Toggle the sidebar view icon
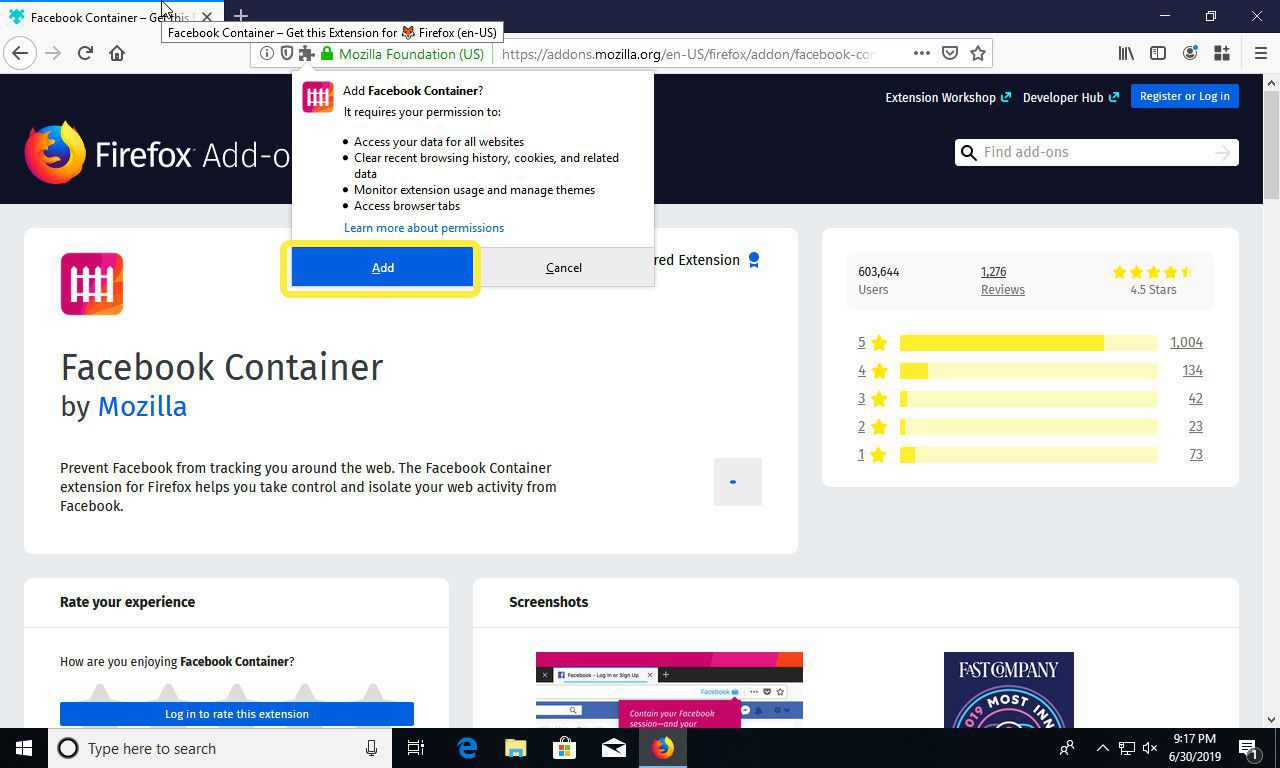Screen dimensions: 1280x768 pyautogui.click(x=1158, y=53)
